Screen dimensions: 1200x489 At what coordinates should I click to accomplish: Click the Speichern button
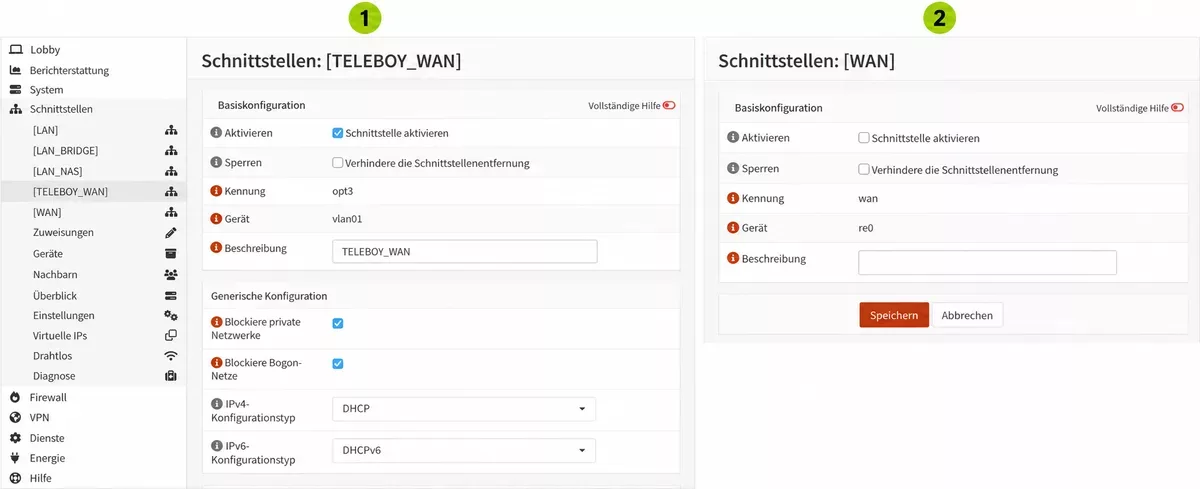(894, 315)
